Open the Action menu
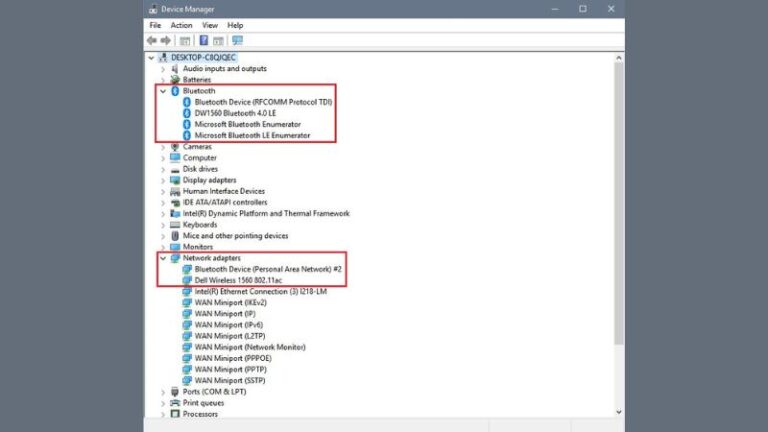 click(181, 25)
